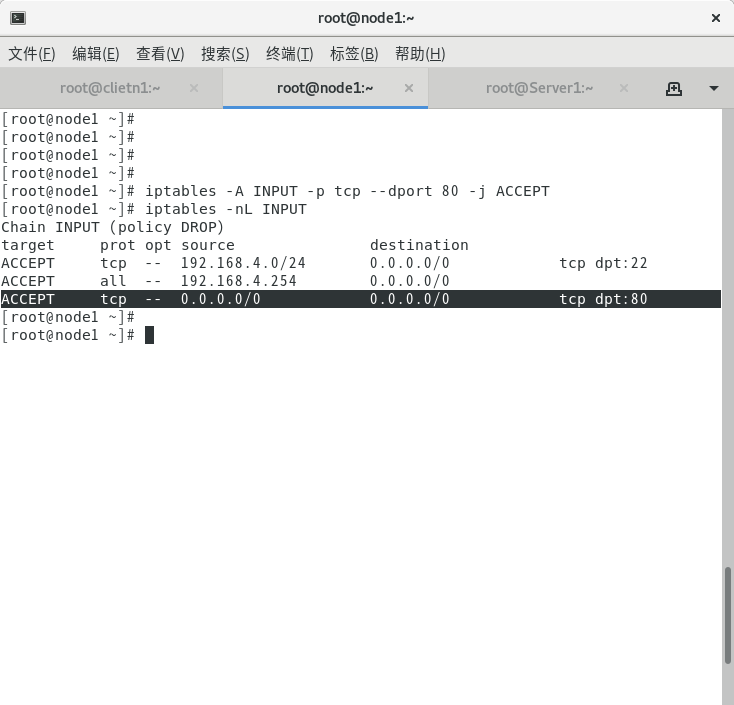The image size is (734, 705).
Task: Click the root@node1:~ window title
Action: coord(366,18)
